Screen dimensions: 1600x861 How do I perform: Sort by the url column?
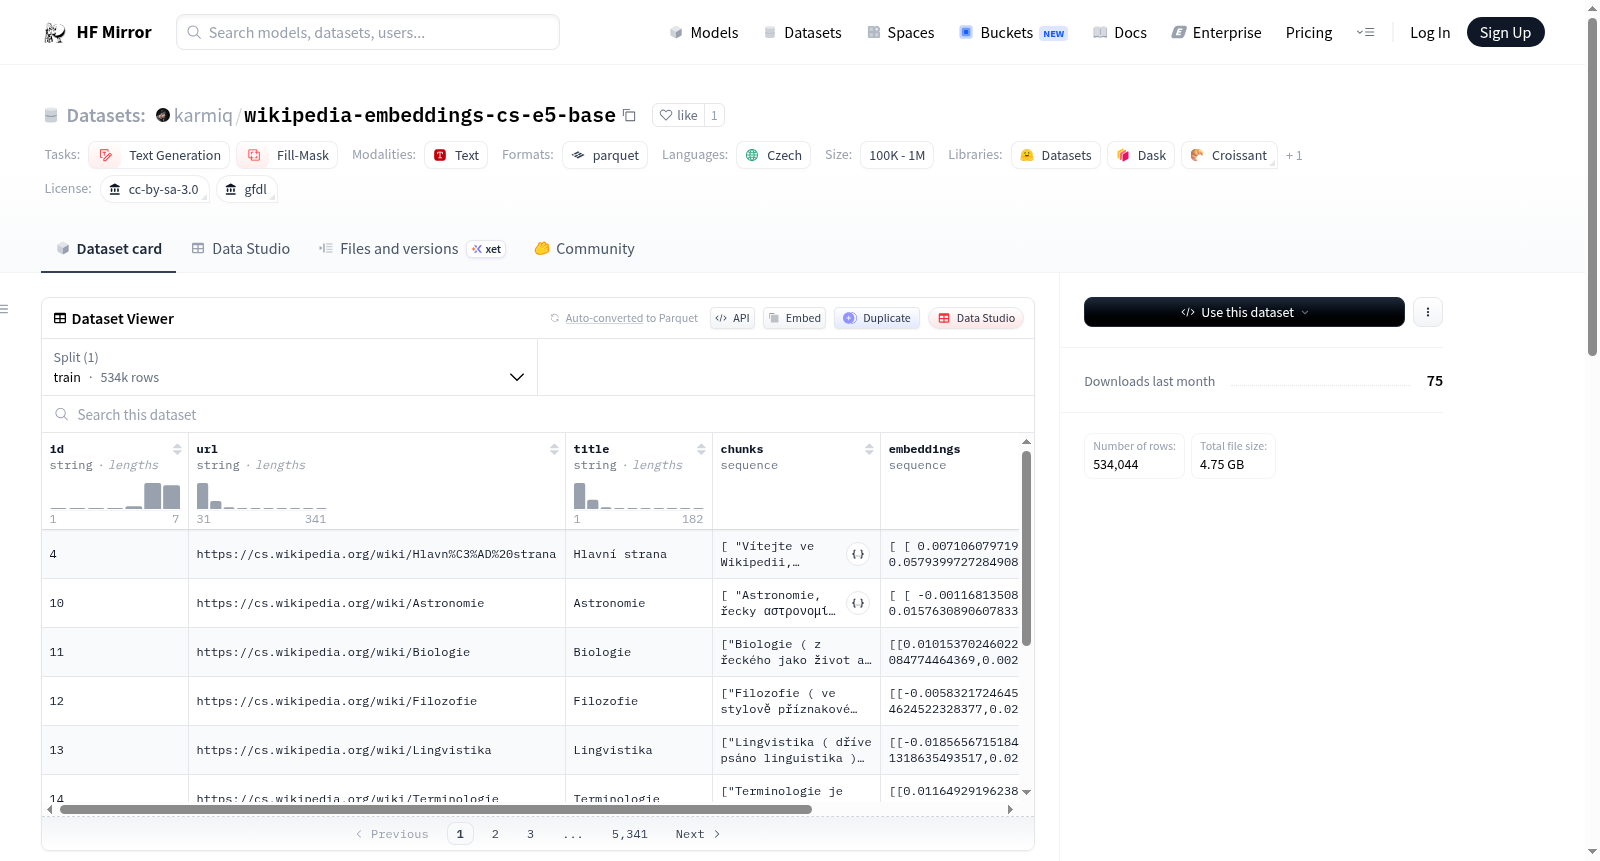[554, 449]
